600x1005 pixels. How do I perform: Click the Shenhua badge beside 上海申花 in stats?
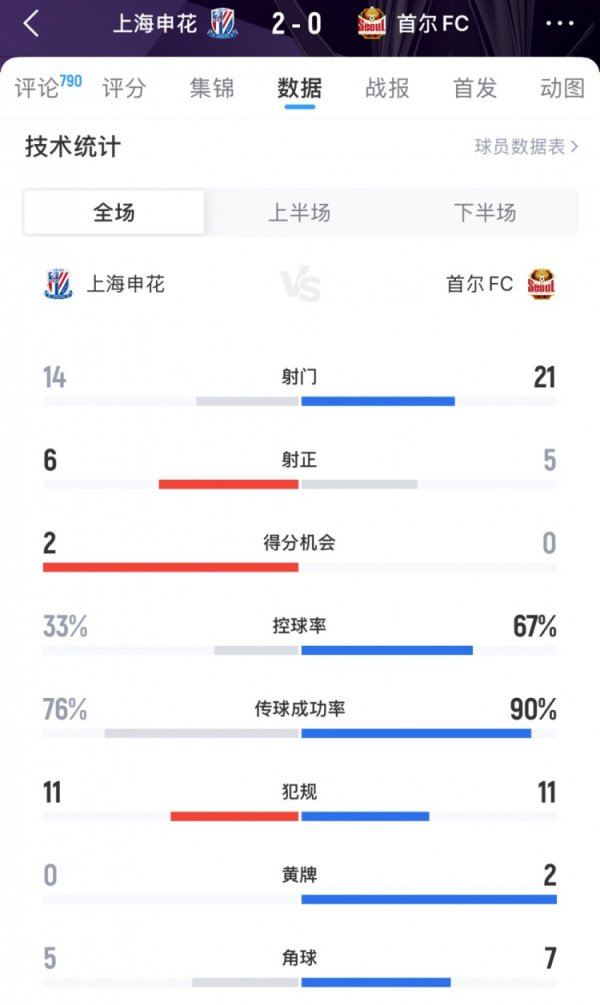click(57, 284)
